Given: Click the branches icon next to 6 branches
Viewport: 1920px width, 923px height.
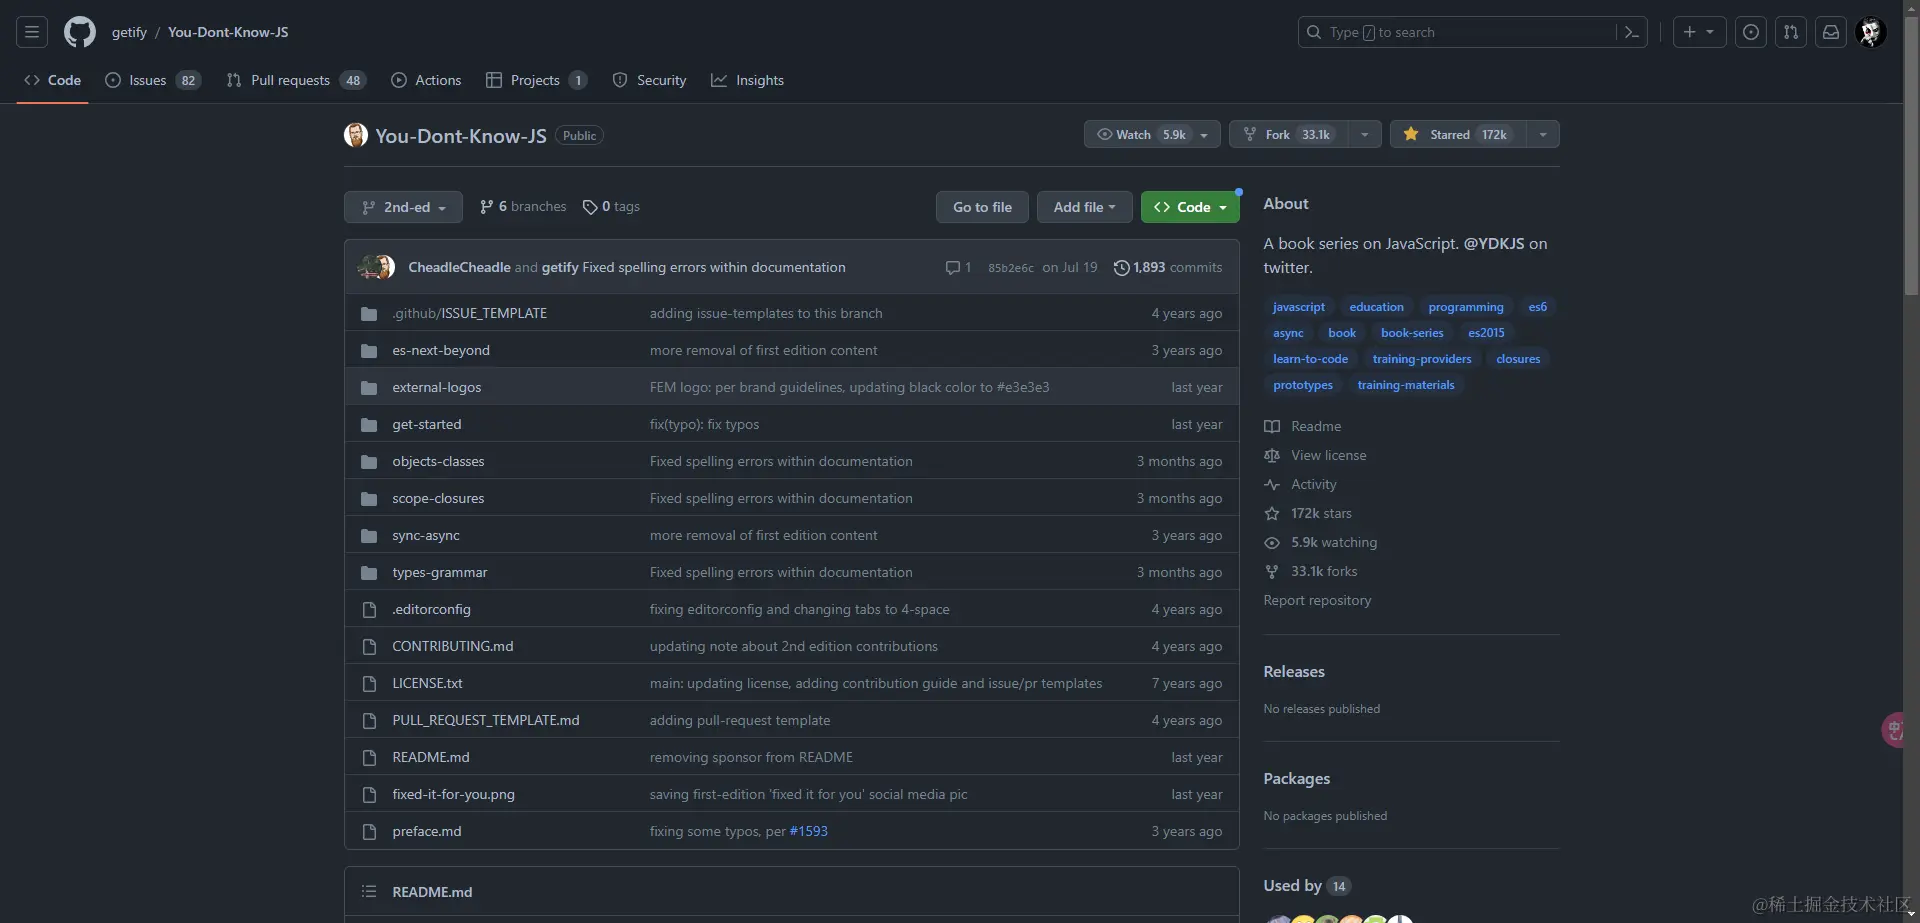Looking at the screenshot, I should [x=487, y=207].
